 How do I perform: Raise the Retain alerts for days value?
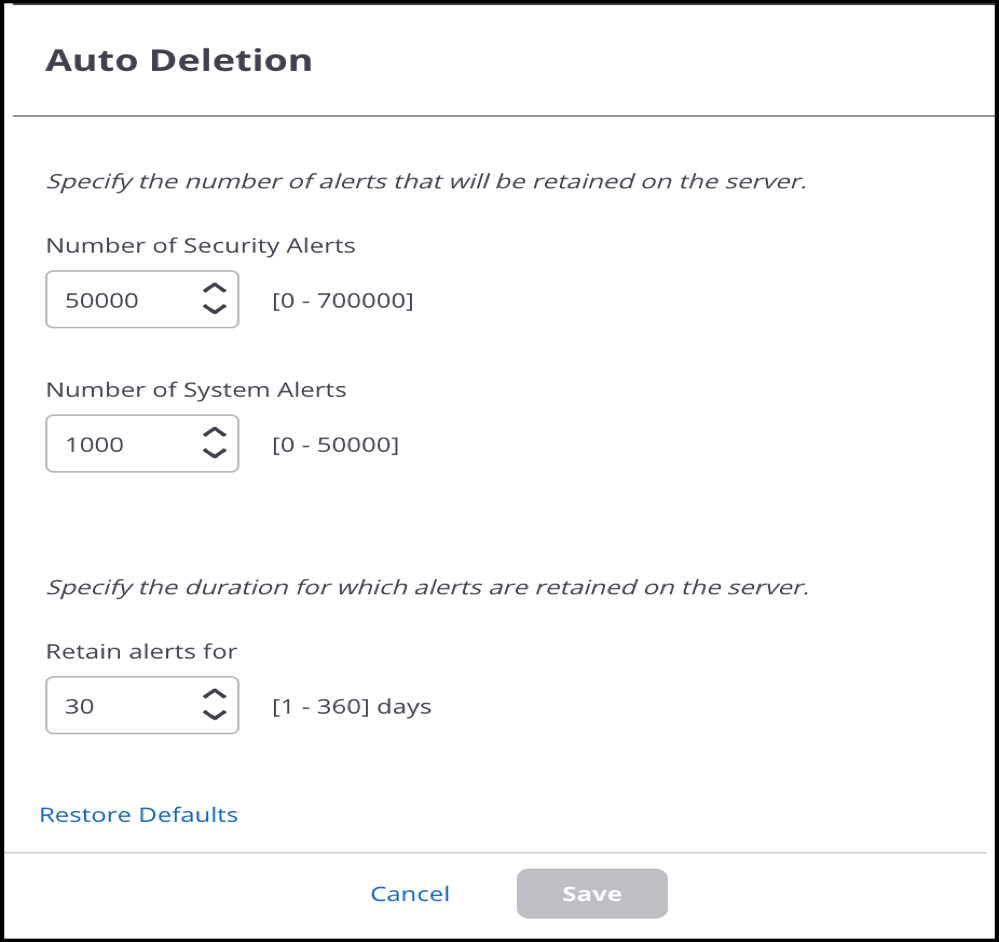[x=215, y=694]
